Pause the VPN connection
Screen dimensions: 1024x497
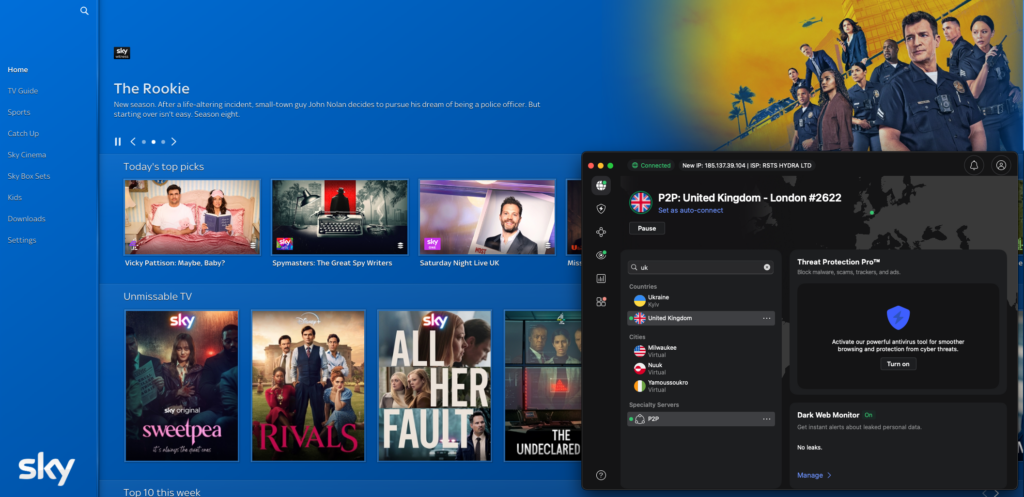(647, 229)
